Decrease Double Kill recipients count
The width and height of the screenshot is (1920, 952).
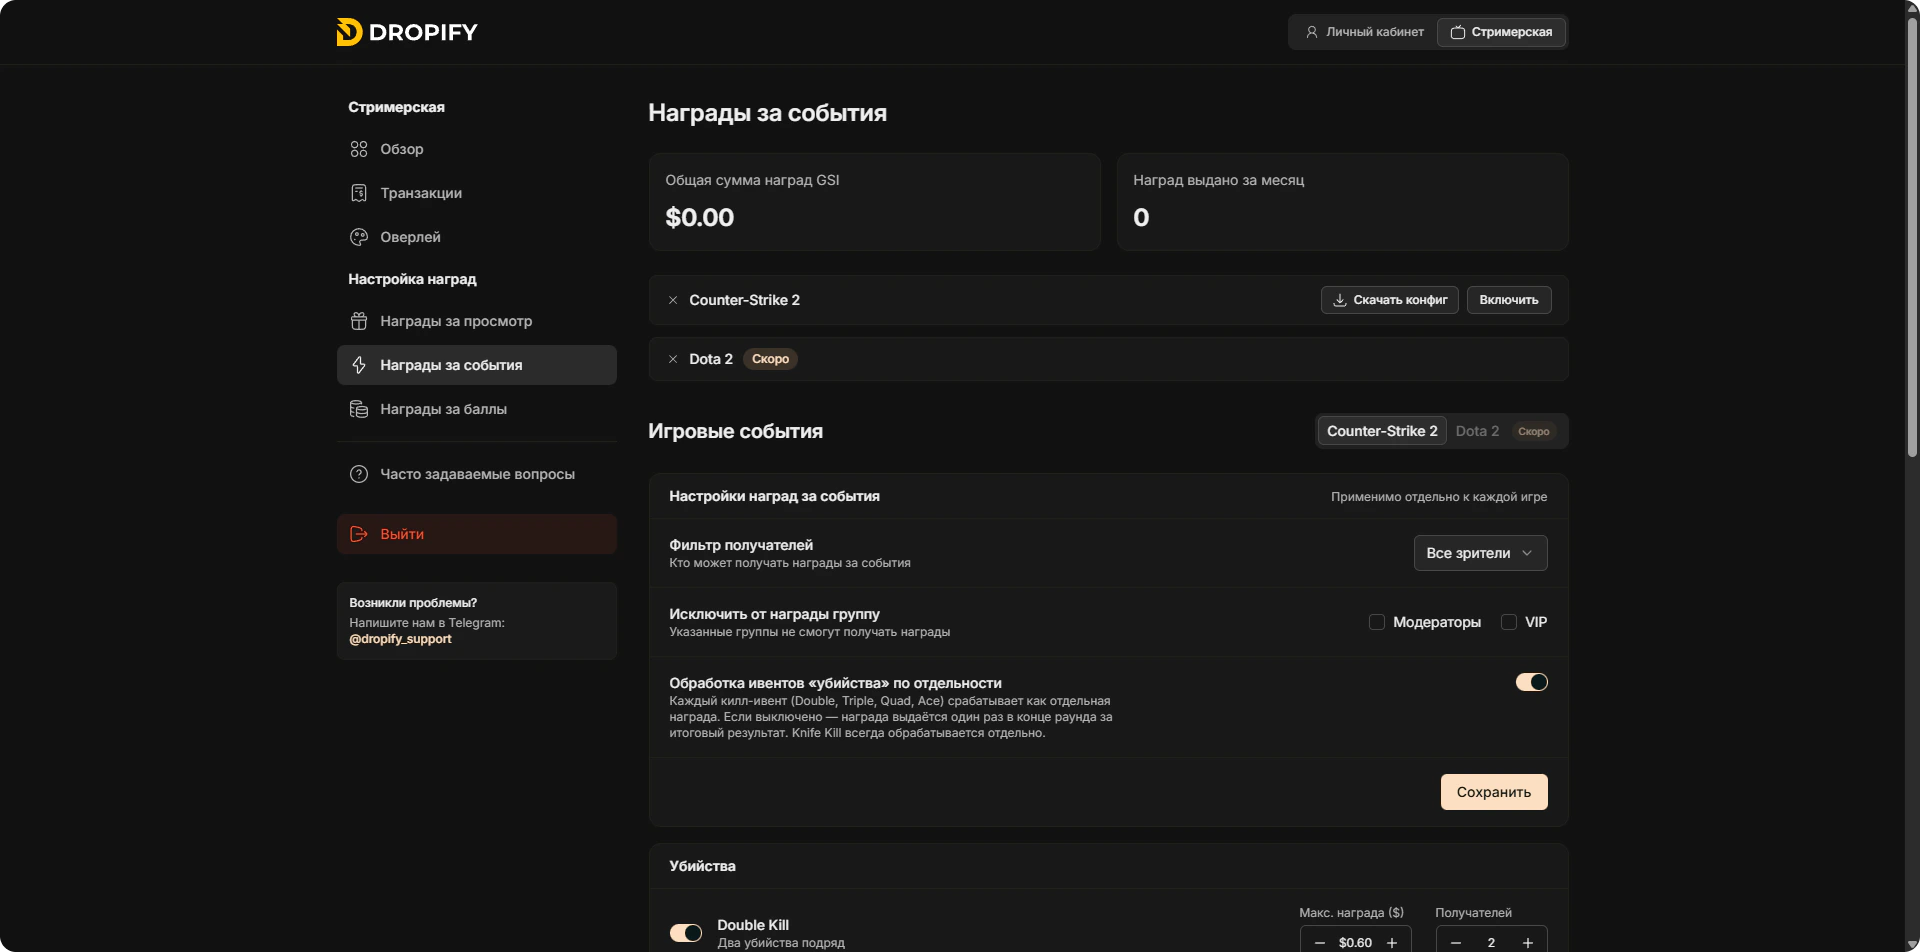[x=1456, y=943]
